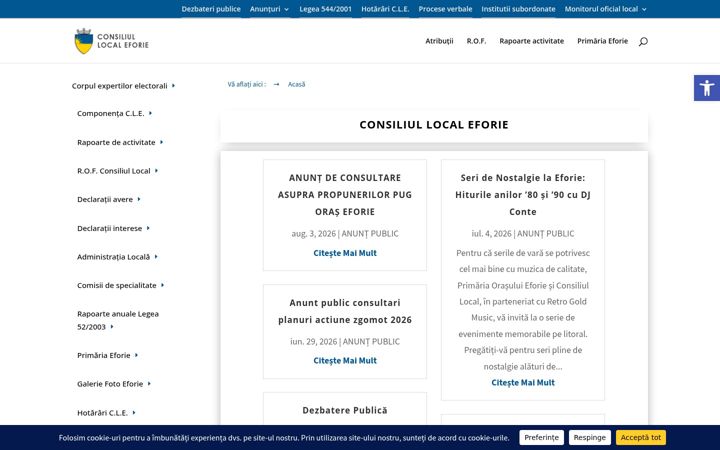Open Dezbatere Publică article title
The image size is (720, 450).
[x=345, y=410]
